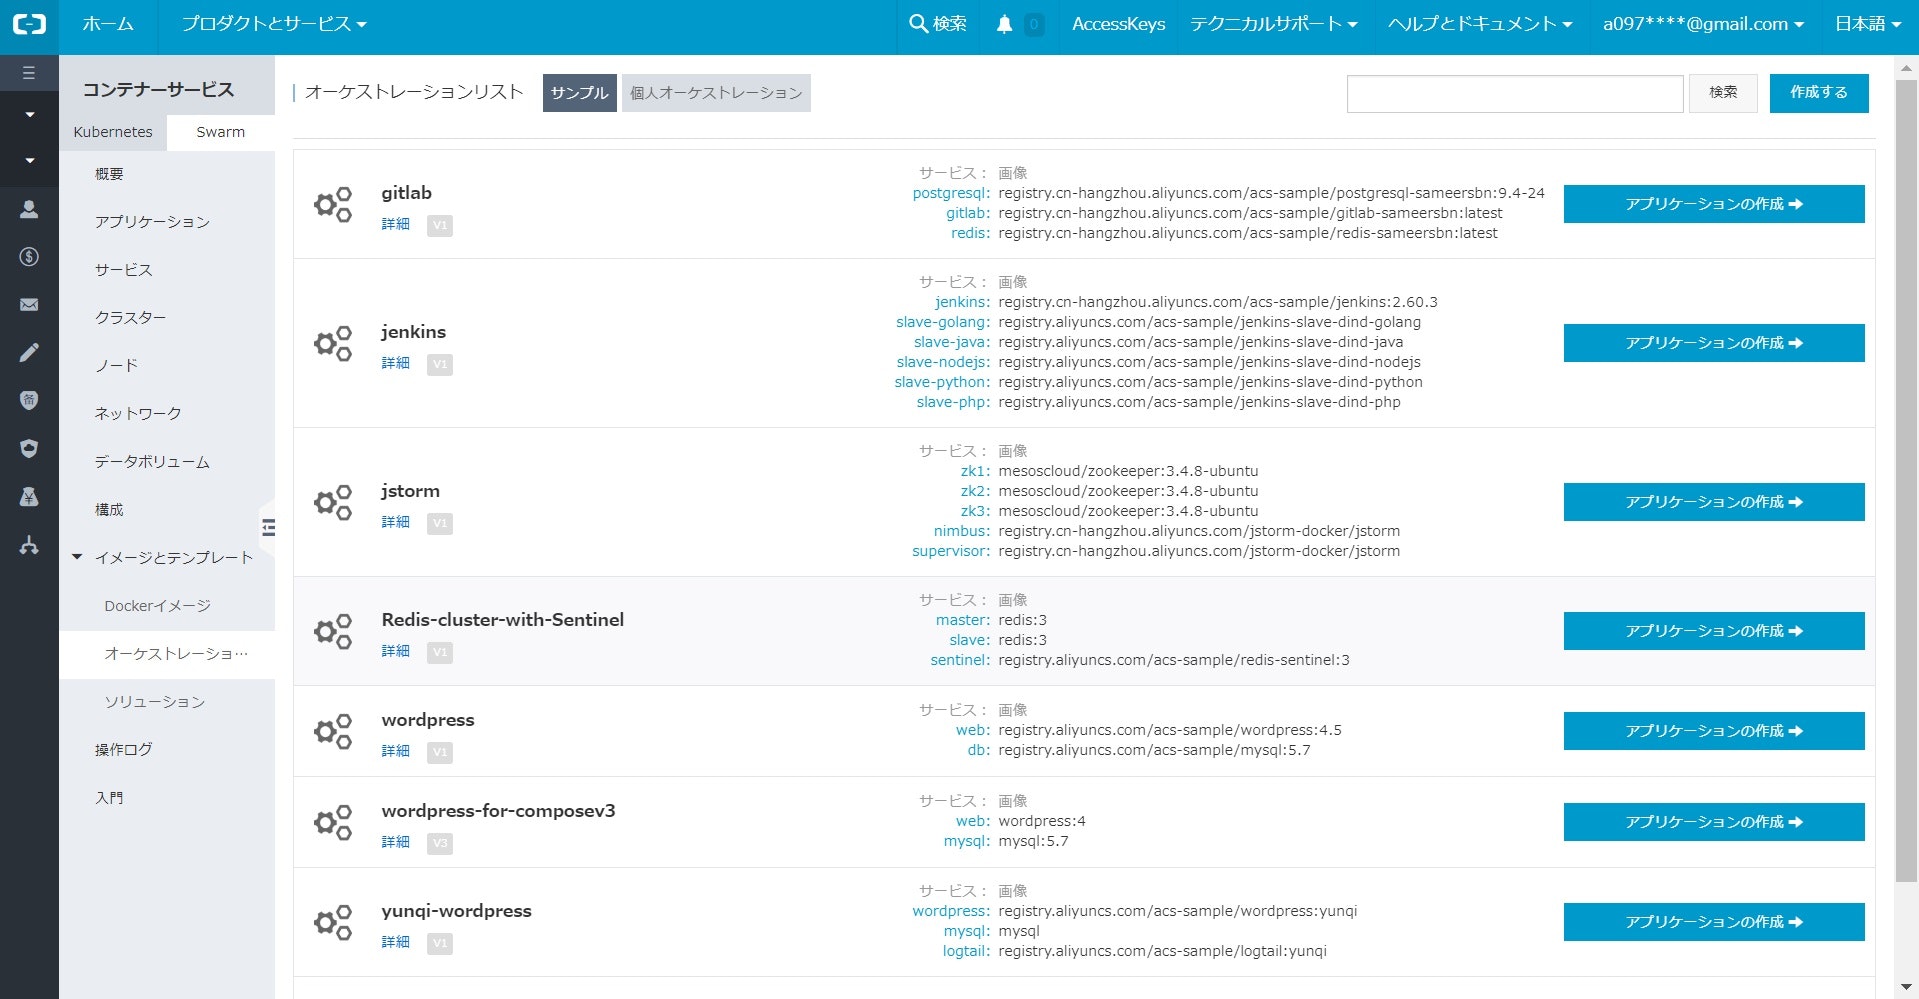The width and height of the screenshot is (1919, 999).
Task: Open the chess-piece icon in left rail
Action: [29, 497]
